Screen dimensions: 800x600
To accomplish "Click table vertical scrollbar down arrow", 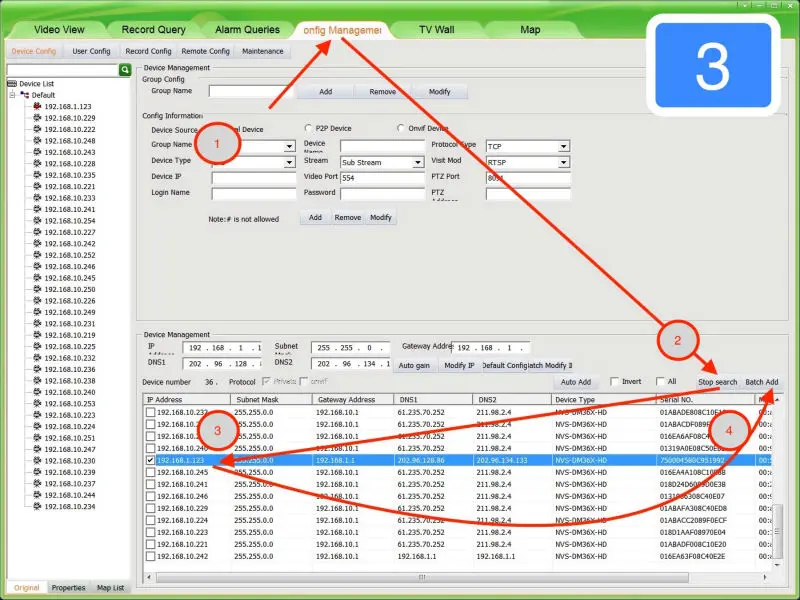I will pyautogui.click(x=777, y=565).
